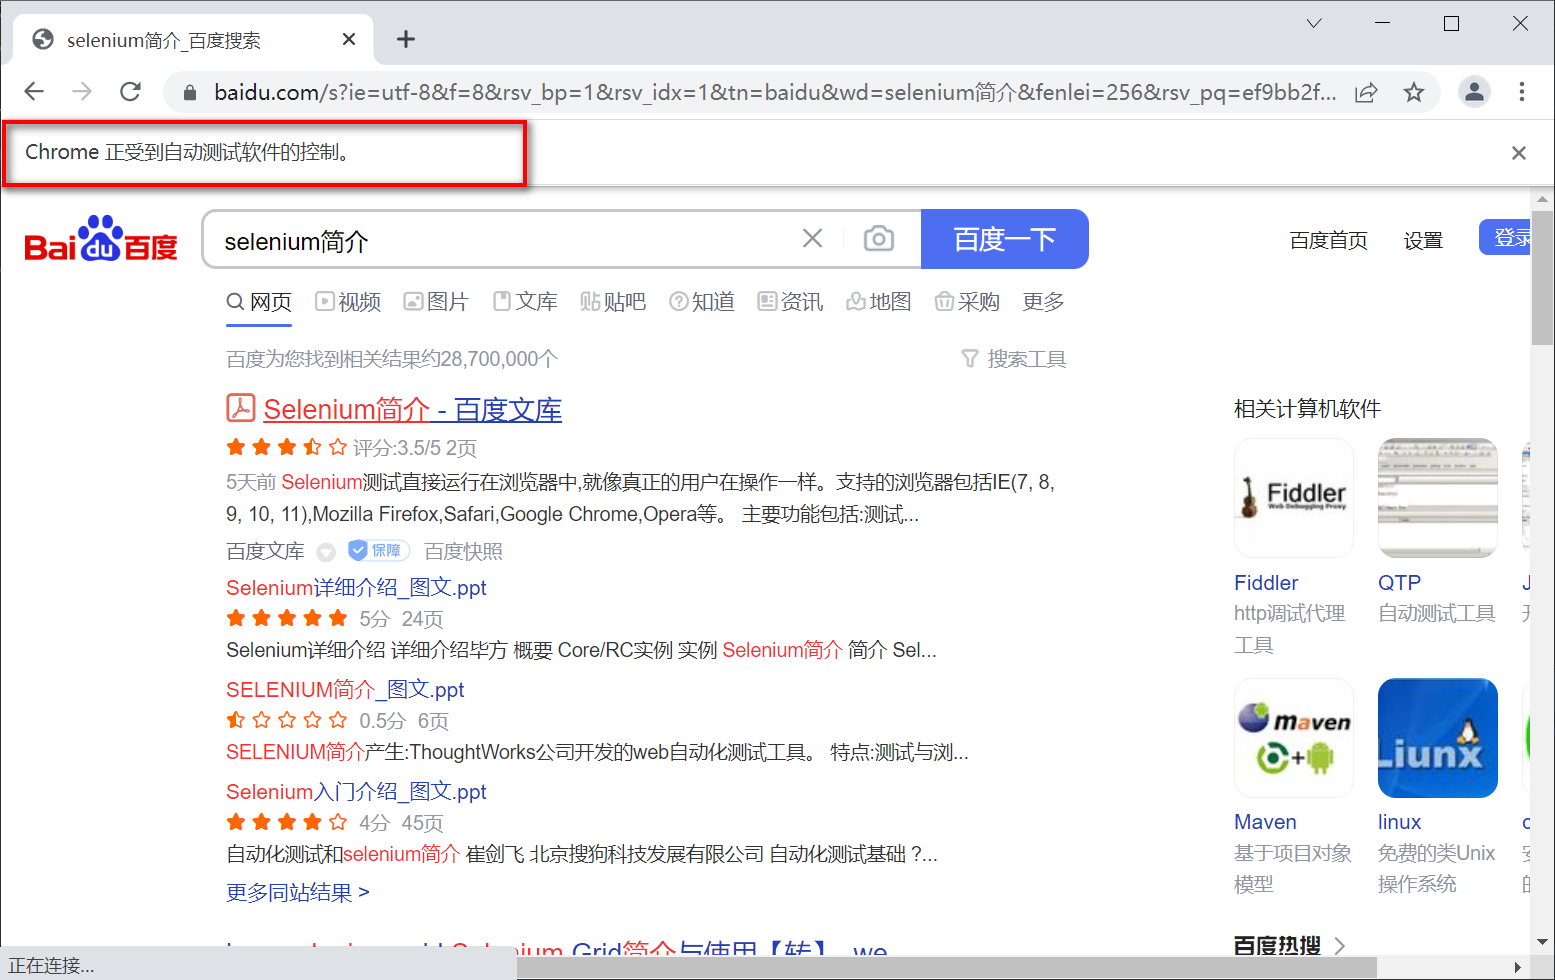Switch to the 资讯 tab
This screenshot has width=1555, height=980.
click(790, 302)
